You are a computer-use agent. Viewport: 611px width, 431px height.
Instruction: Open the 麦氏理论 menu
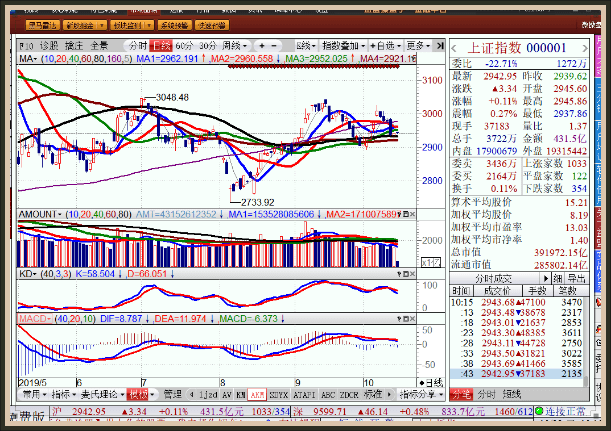tap(102, 395)
